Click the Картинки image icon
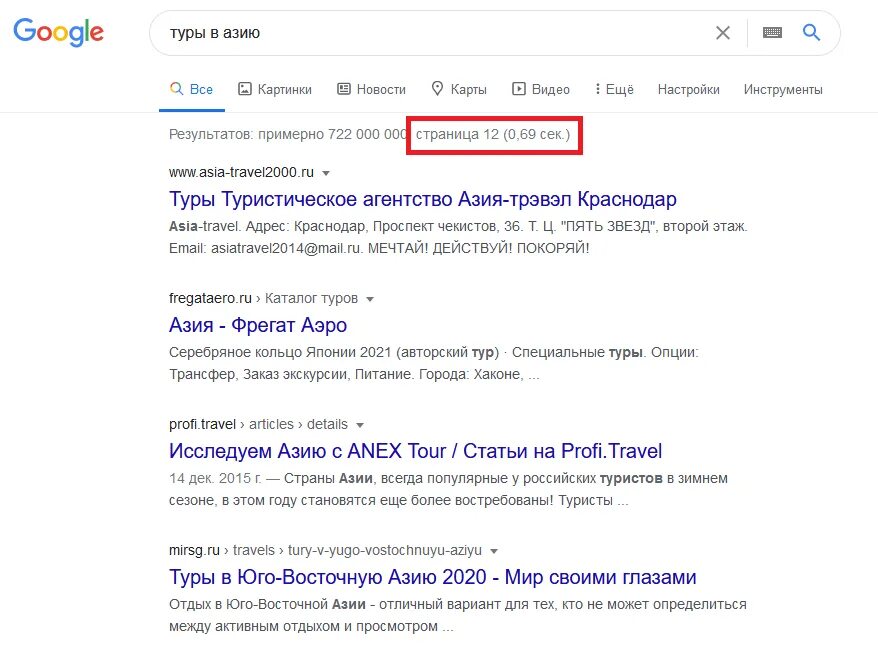Image resolution: width=878 pixels, height=653 pixels. (x=245, y=89)
